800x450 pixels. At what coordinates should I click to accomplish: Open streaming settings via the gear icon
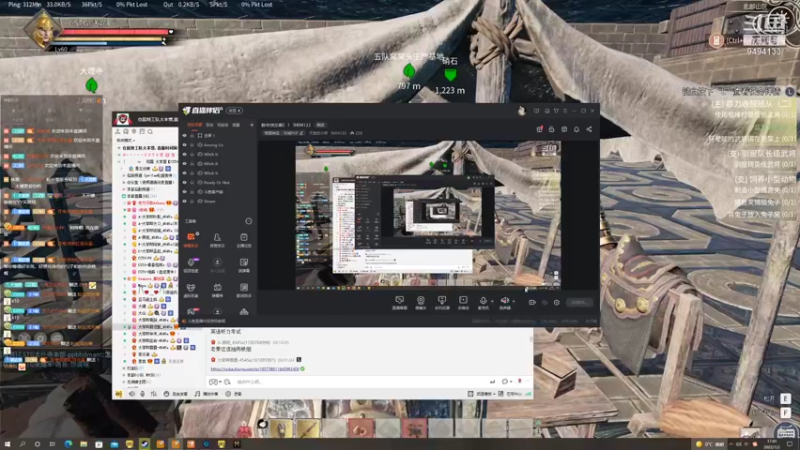pos(557,303)
